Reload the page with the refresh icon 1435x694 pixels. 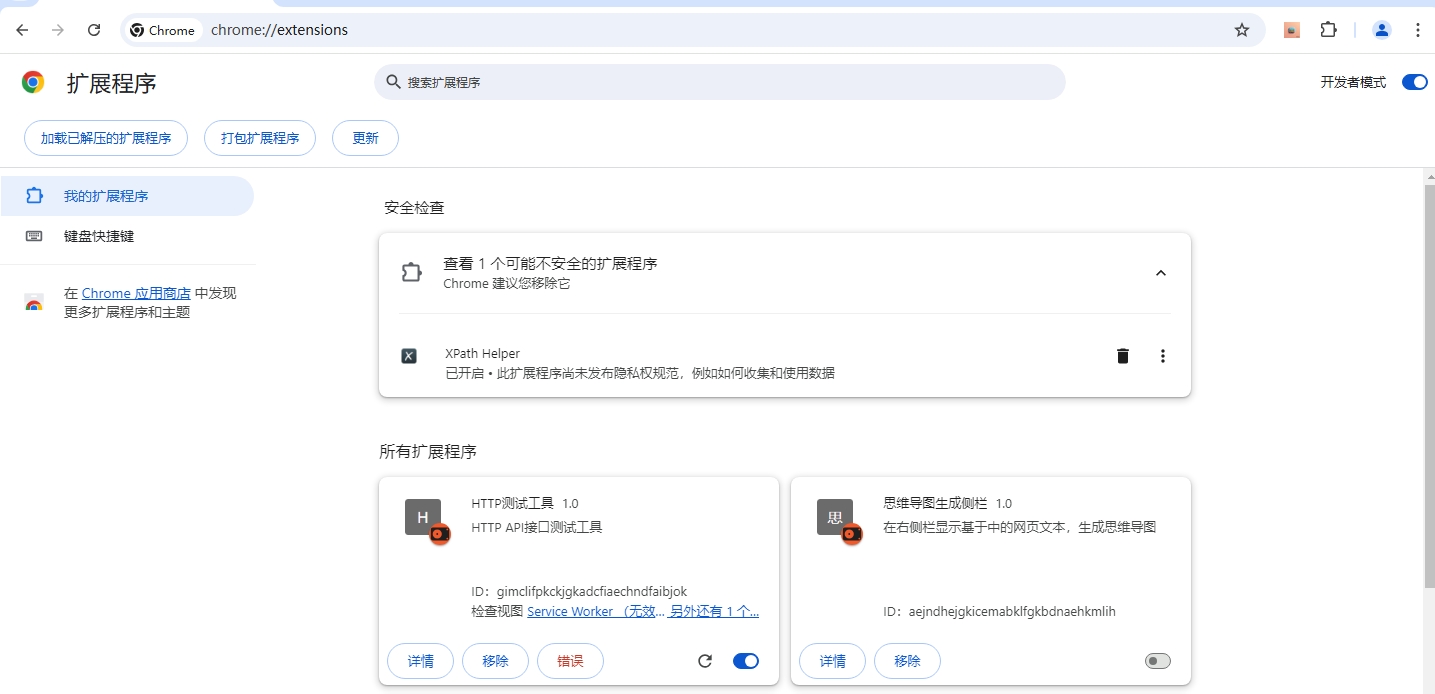(94, 30)
